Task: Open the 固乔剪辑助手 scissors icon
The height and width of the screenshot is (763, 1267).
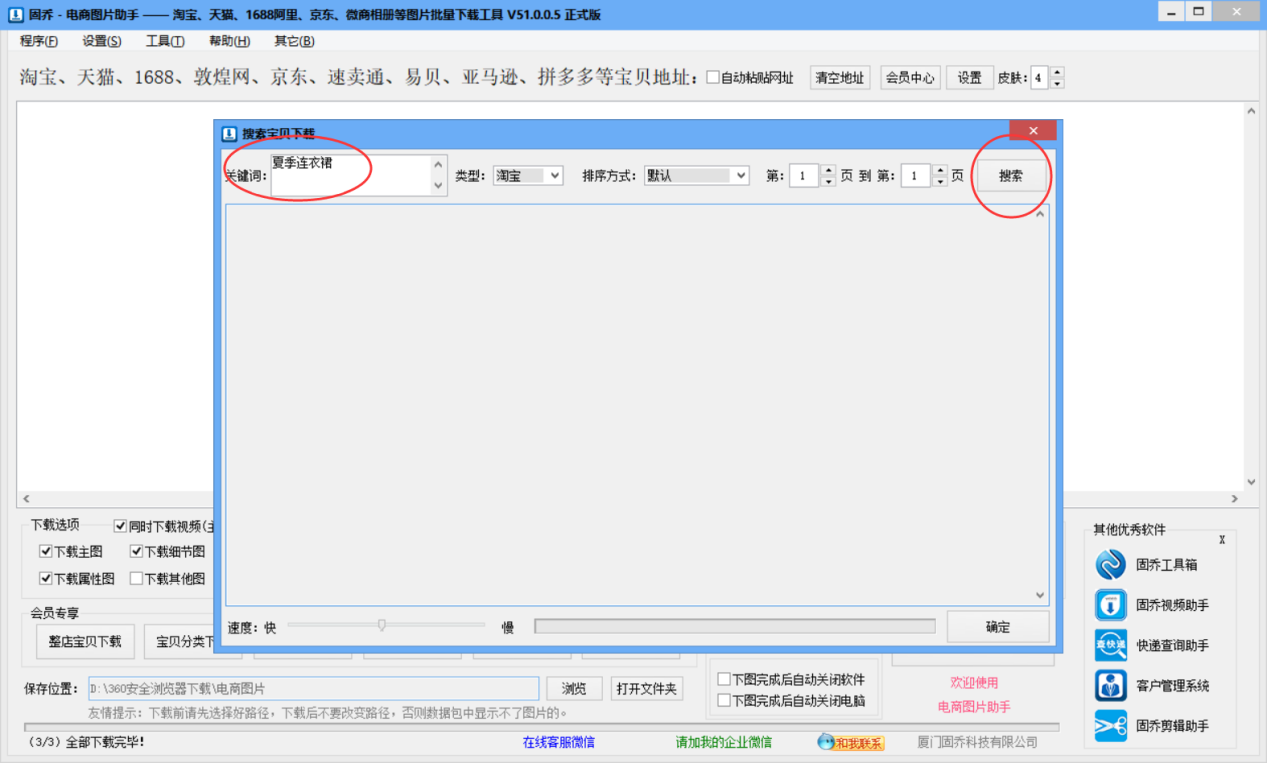Action: [1110, 725]
